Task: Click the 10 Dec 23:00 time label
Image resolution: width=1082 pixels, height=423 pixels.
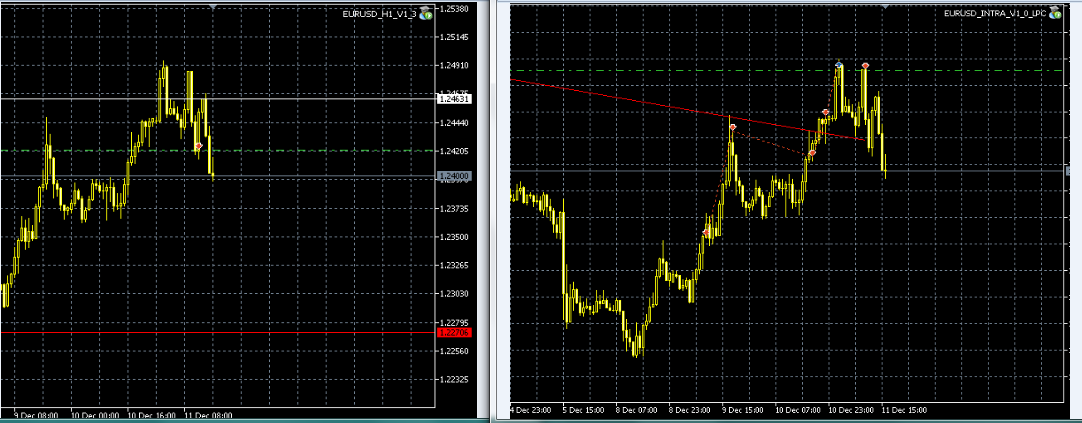Action: tap(850, 410)
